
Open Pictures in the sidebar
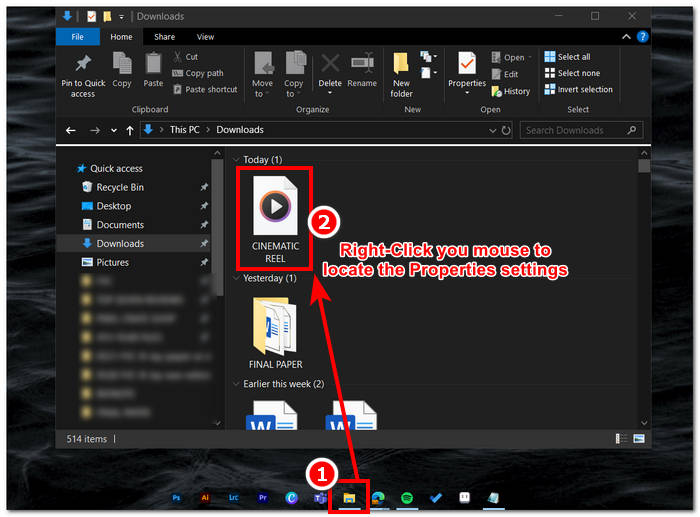click(x=112, y=262)
